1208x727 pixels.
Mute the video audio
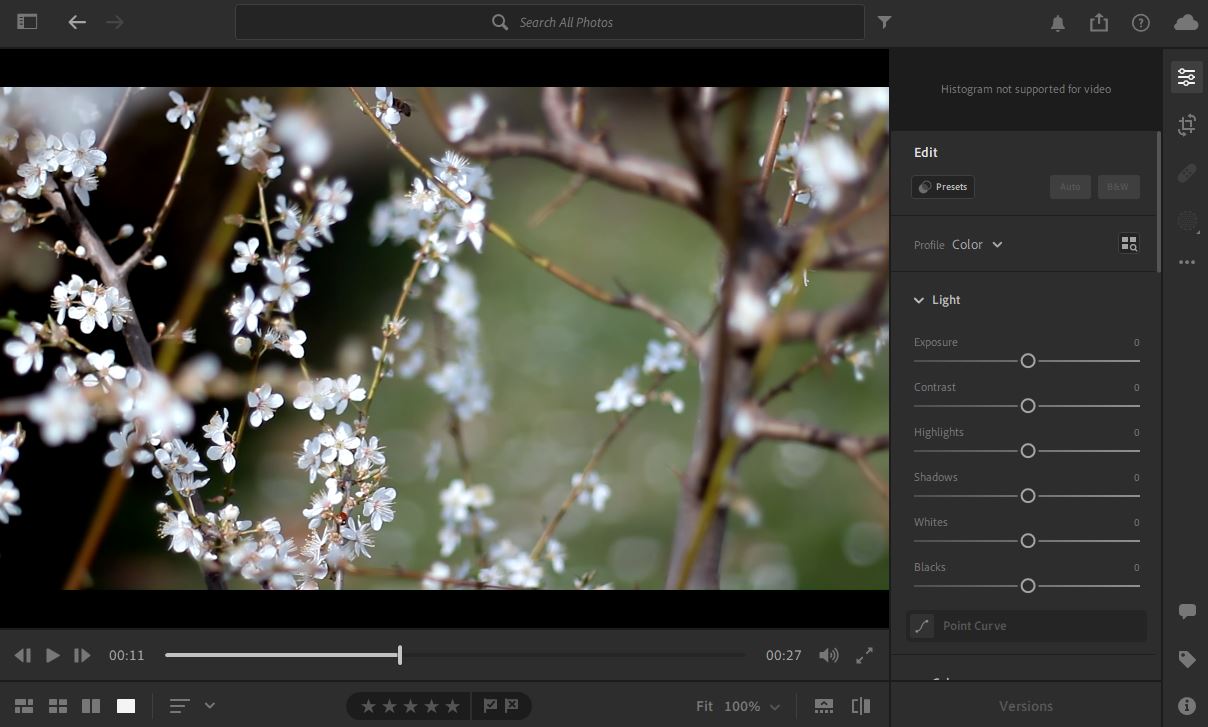[828, 655]
